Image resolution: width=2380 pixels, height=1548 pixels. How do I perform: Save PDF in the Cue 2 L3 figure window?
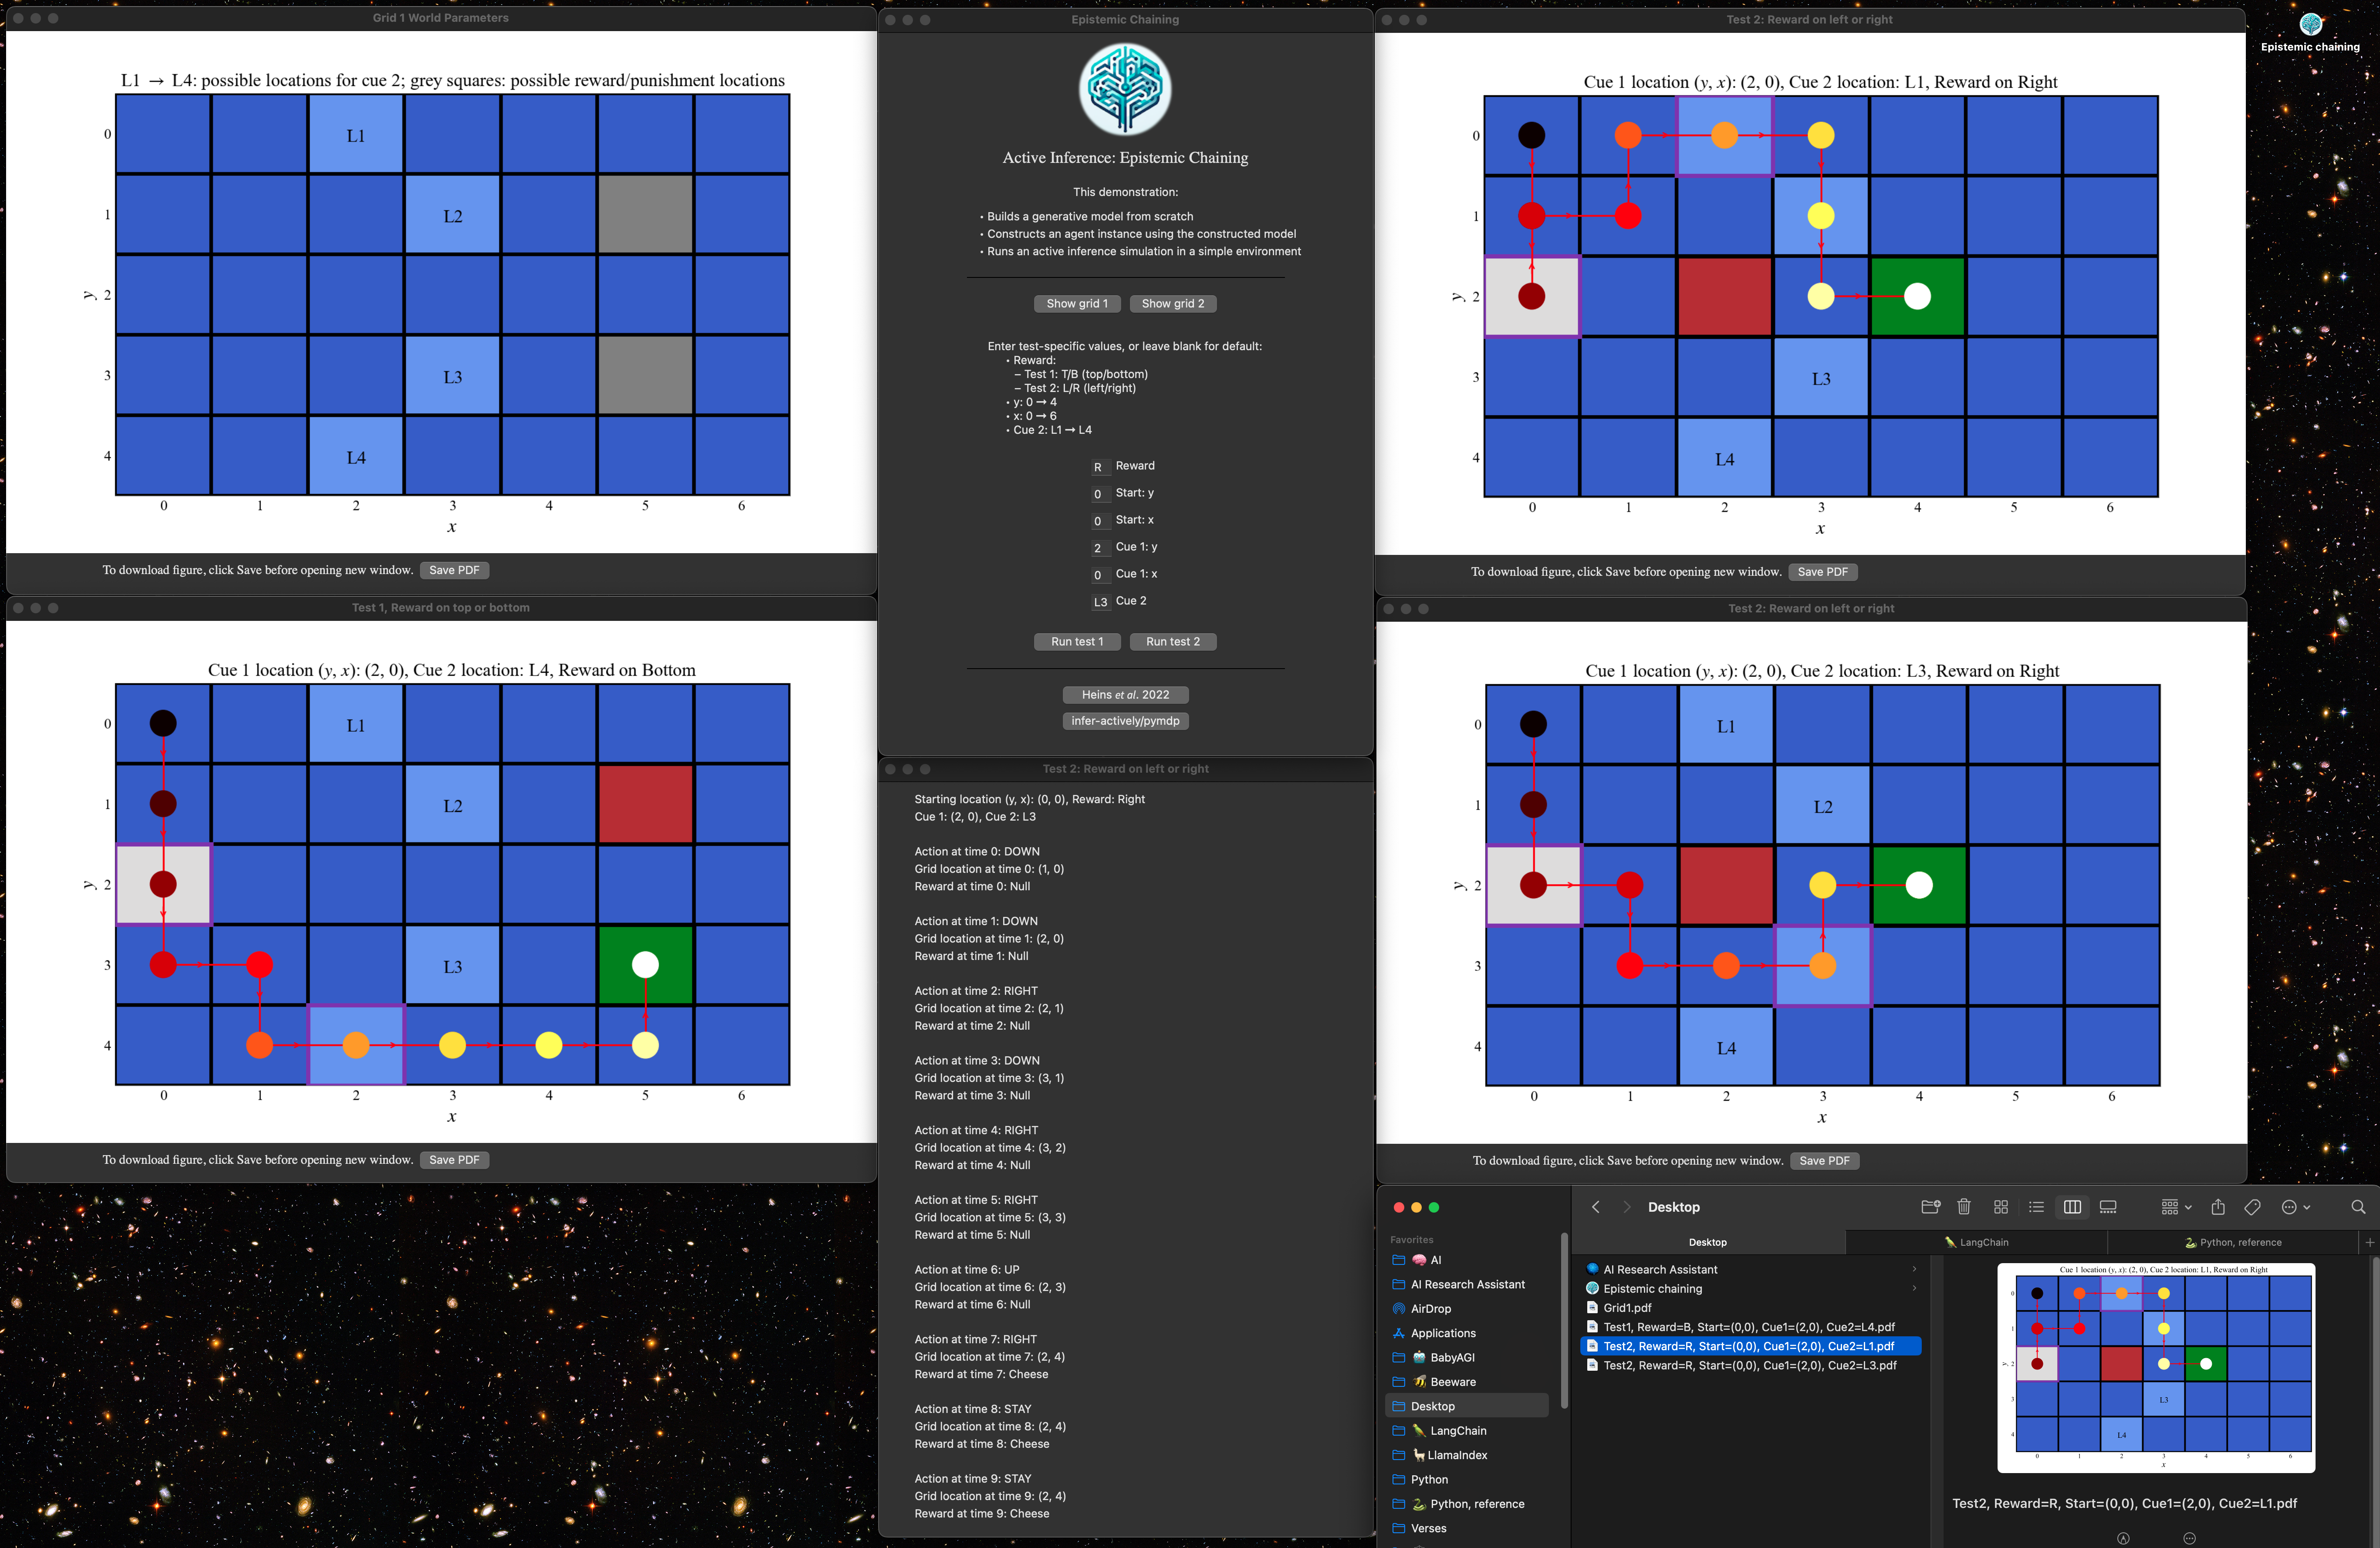point(1824,1161)
